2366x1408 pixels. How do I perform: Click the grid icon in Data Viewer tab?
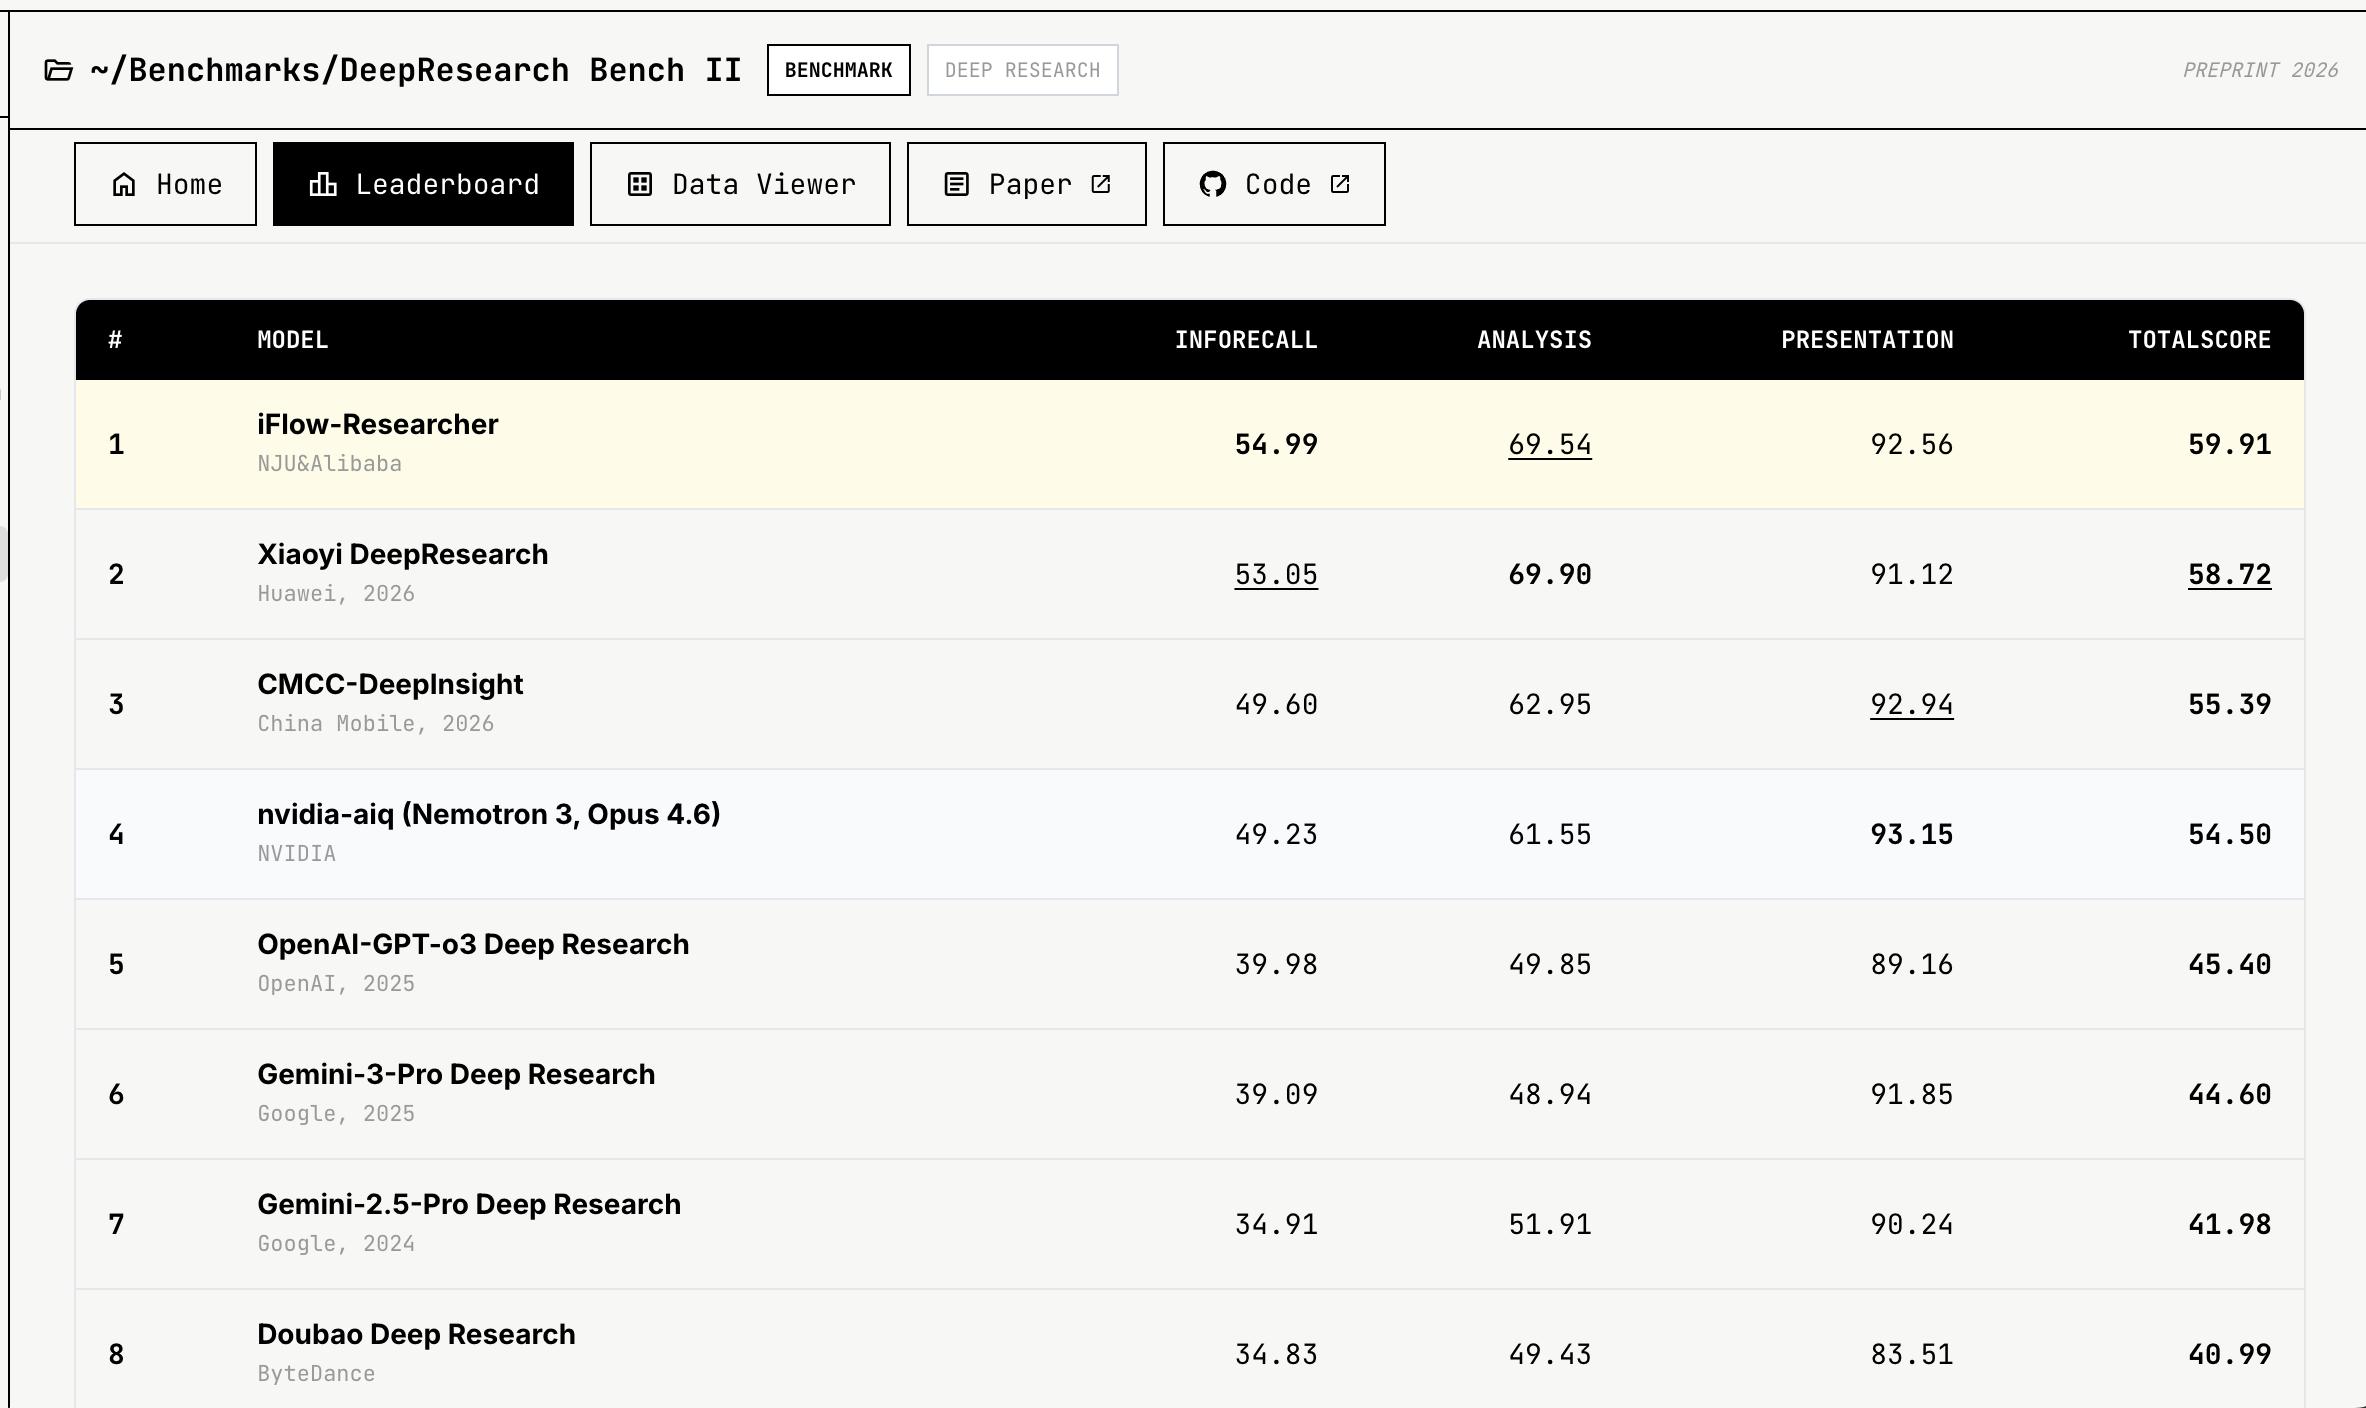click(x=640, y=184)
